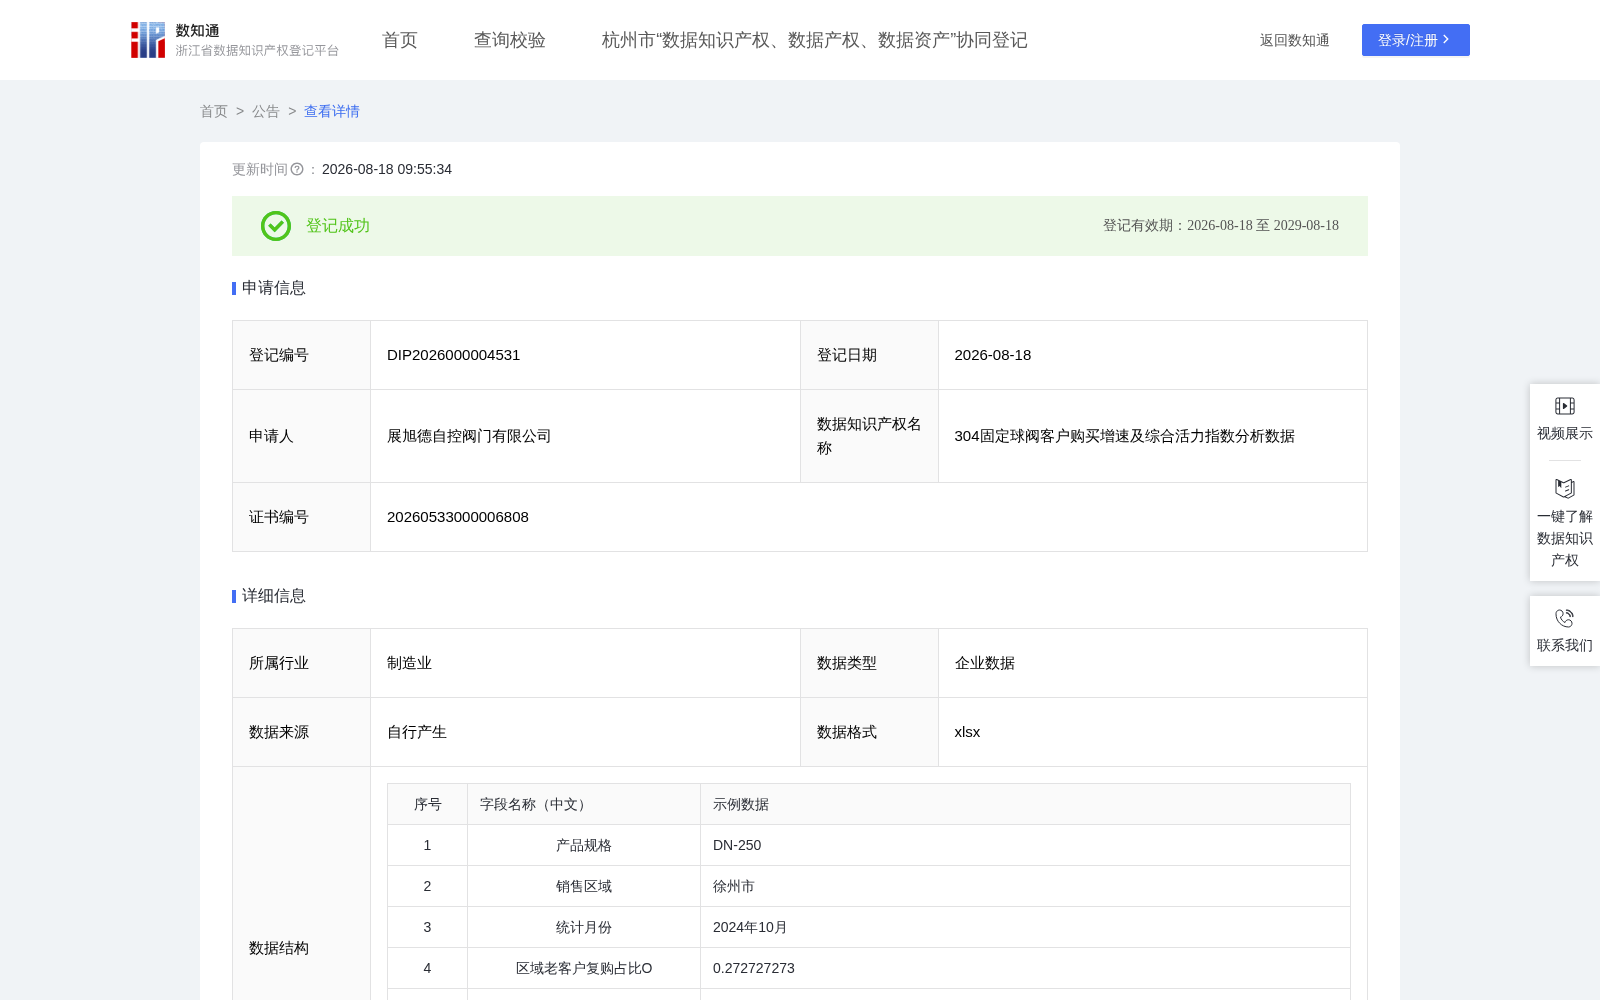The height and width of the screenshot is (1000, 1600).
Task: Click the 产品规格 field row
Action: tap(869, 845)
